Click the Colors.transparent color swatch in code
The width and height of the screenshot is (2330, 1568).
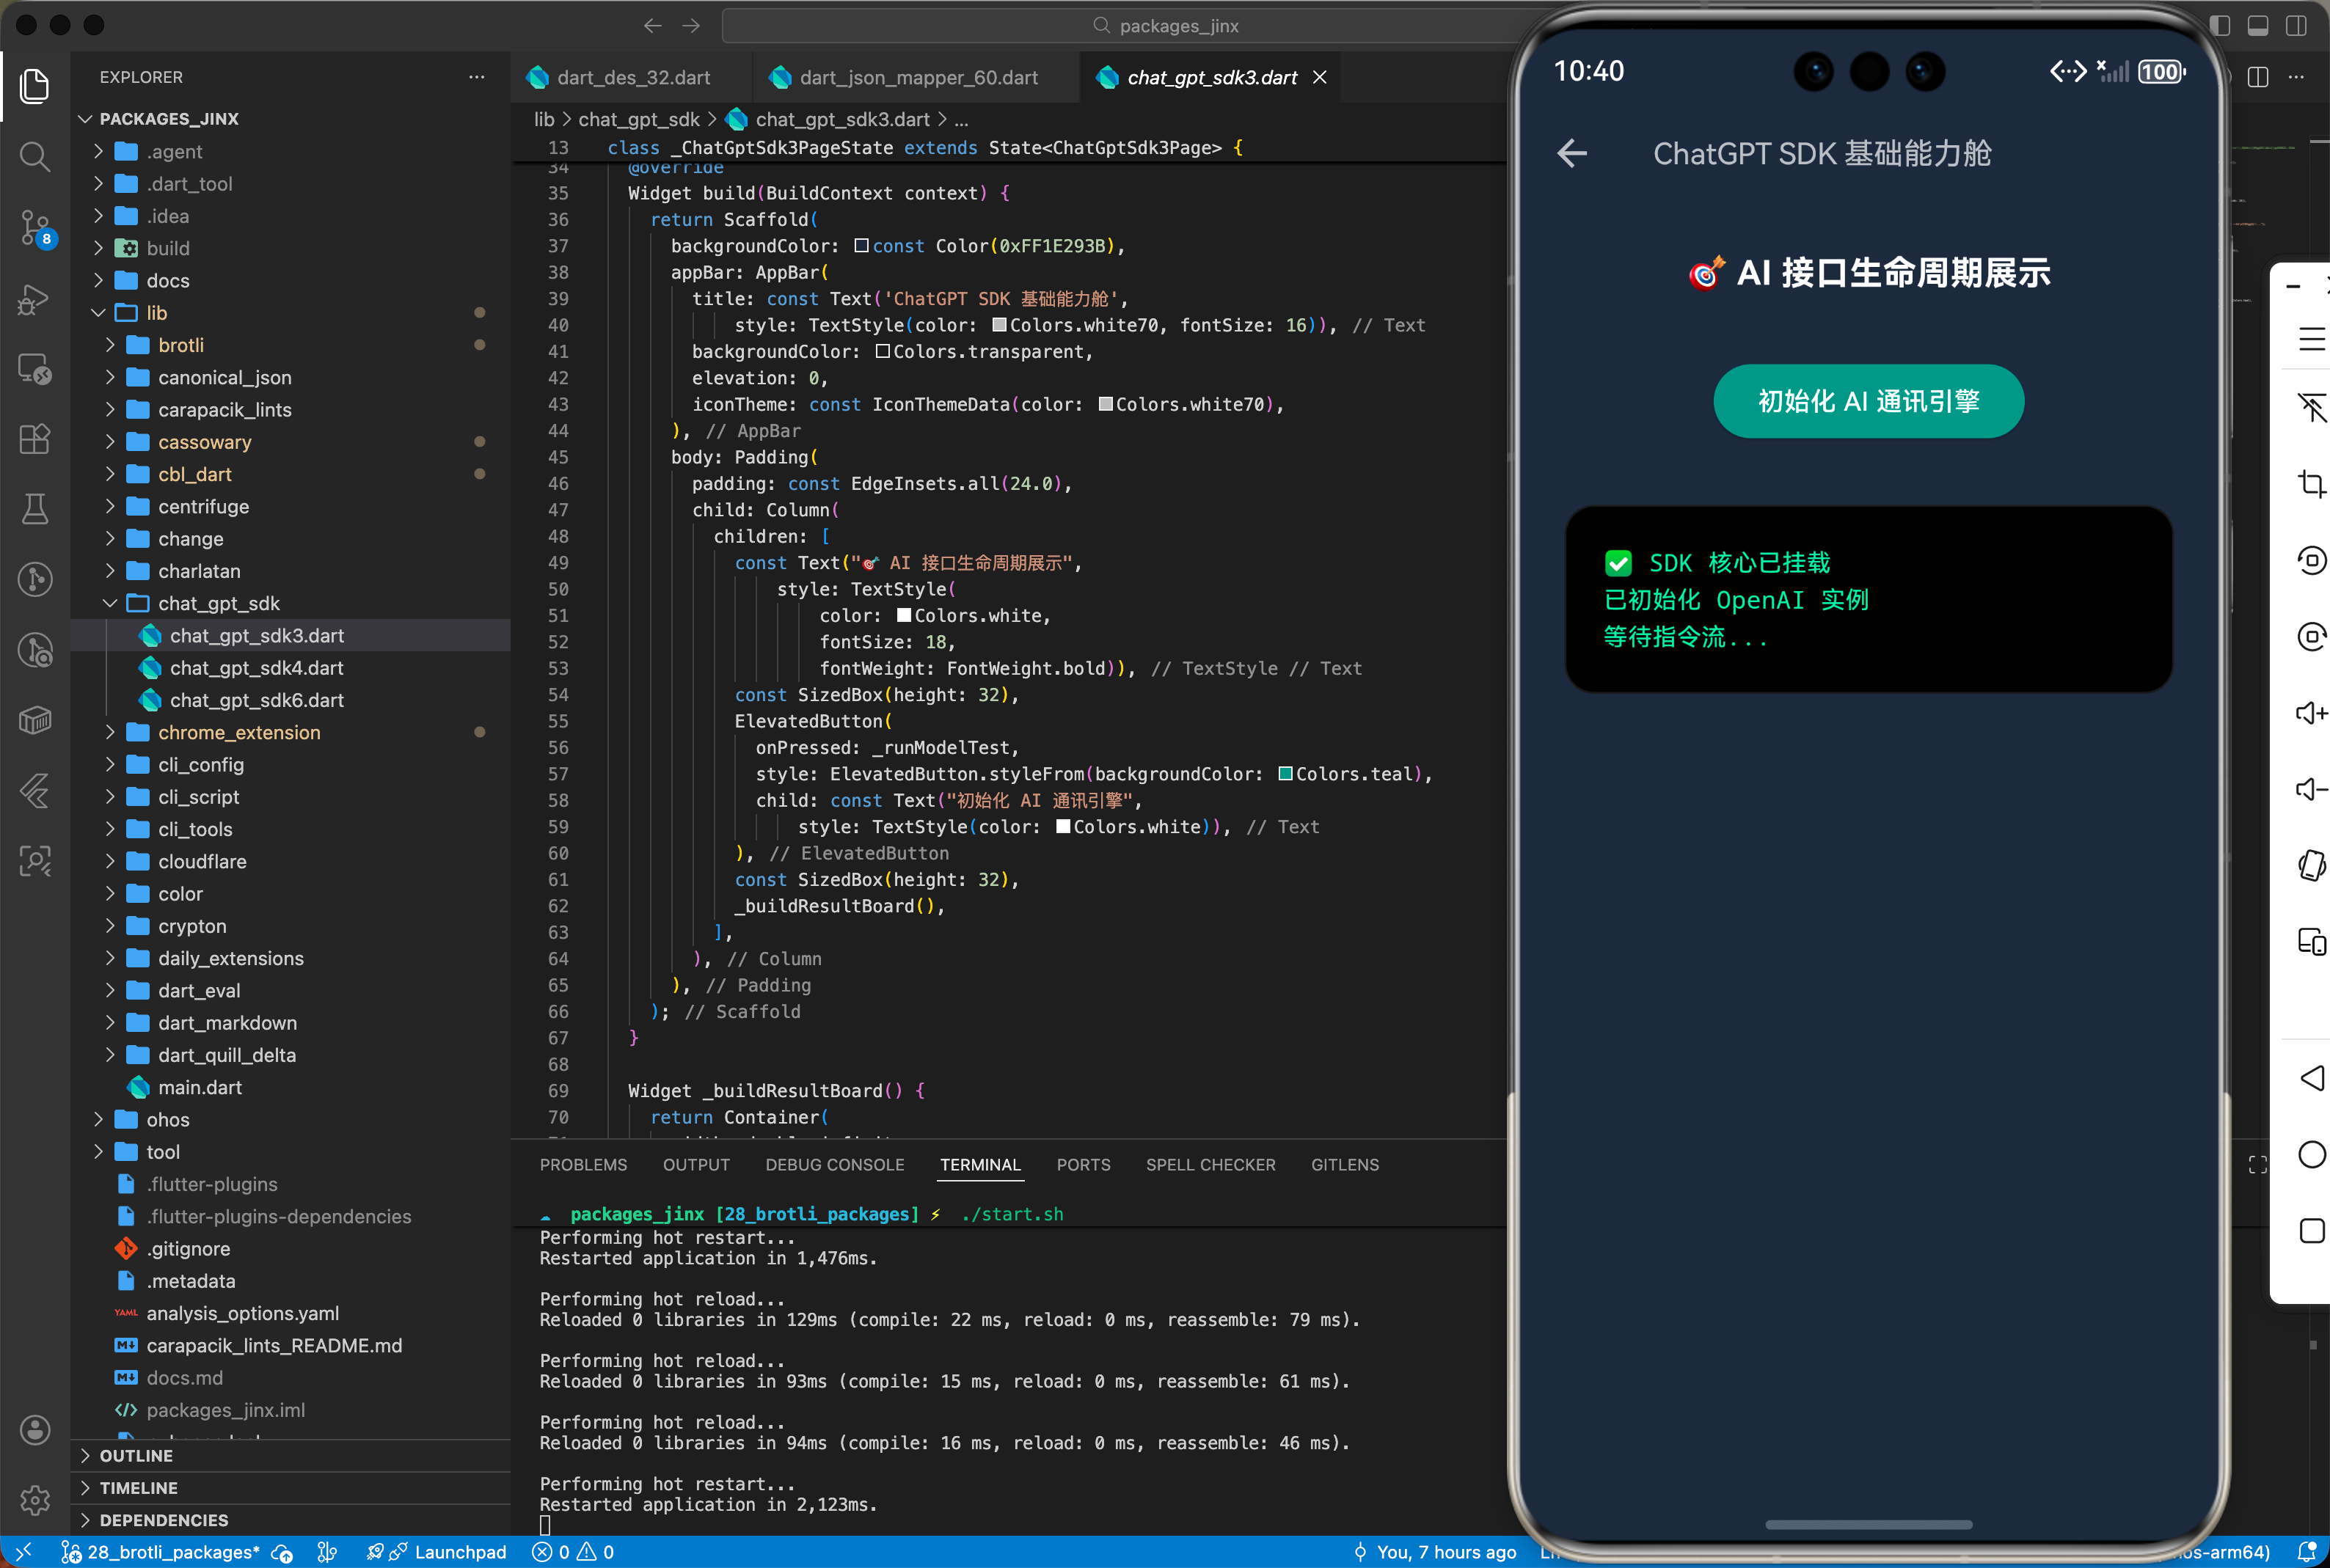[x=882, y=352]
